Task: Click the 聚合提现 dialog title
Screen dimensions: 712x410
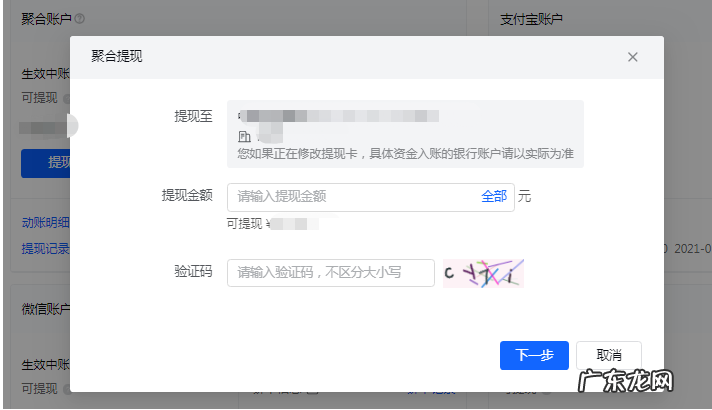Action: pos(117,56)
